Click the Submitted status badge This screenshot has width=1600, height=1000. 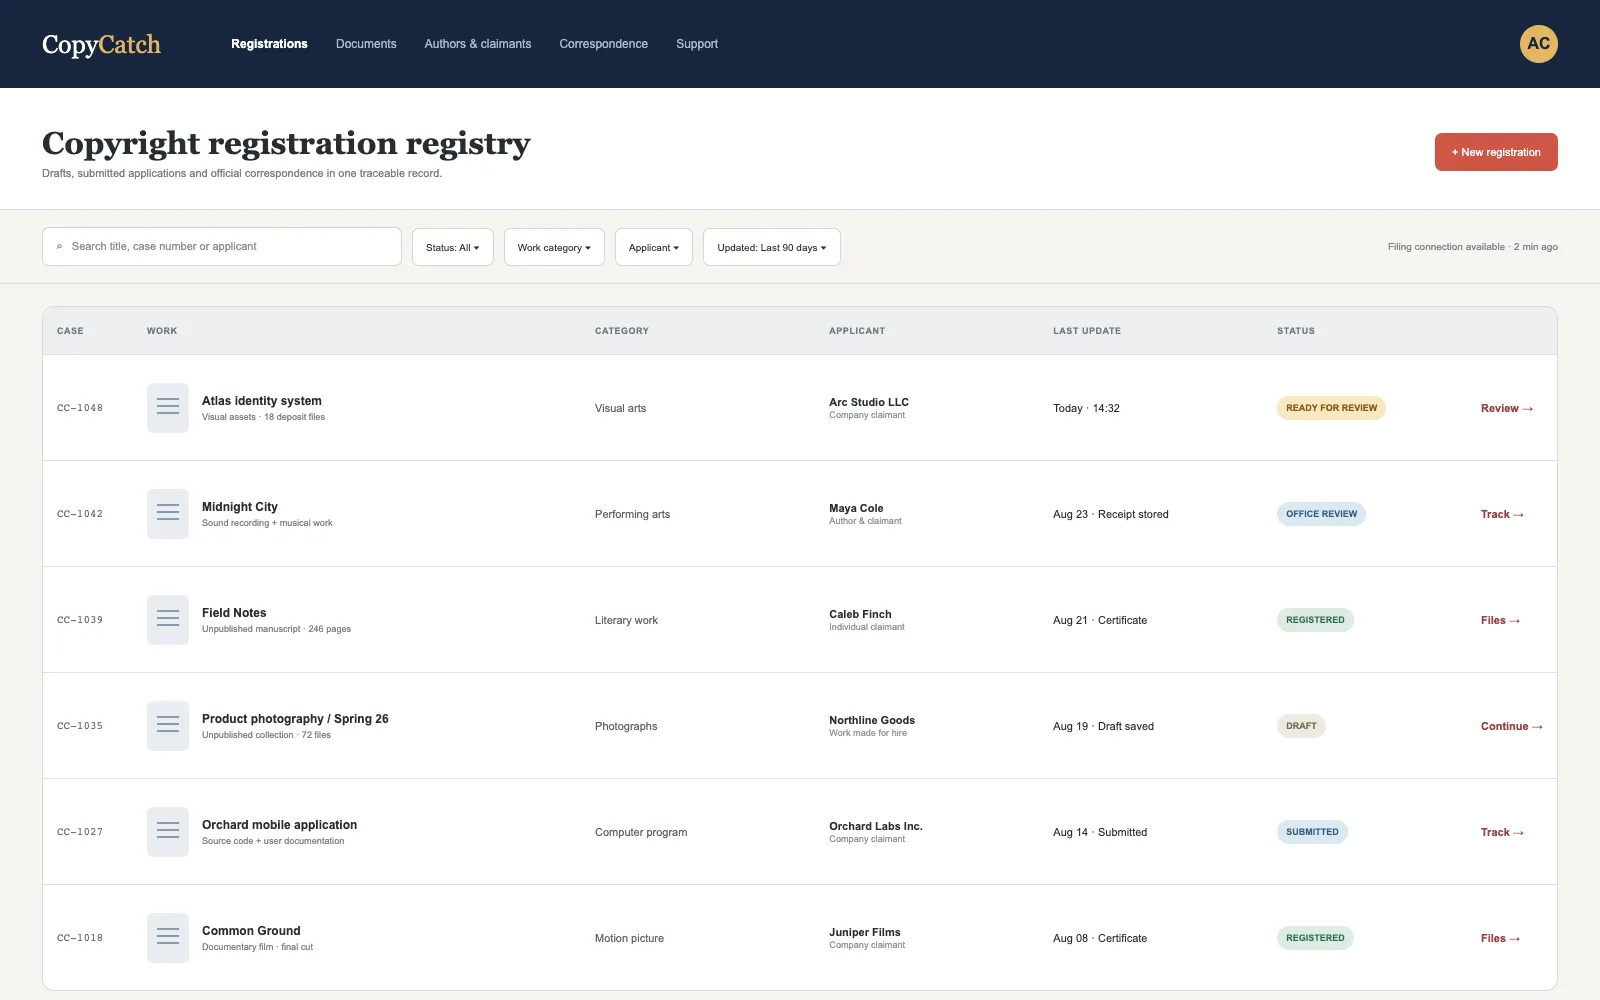click(x=1312, y=832)
